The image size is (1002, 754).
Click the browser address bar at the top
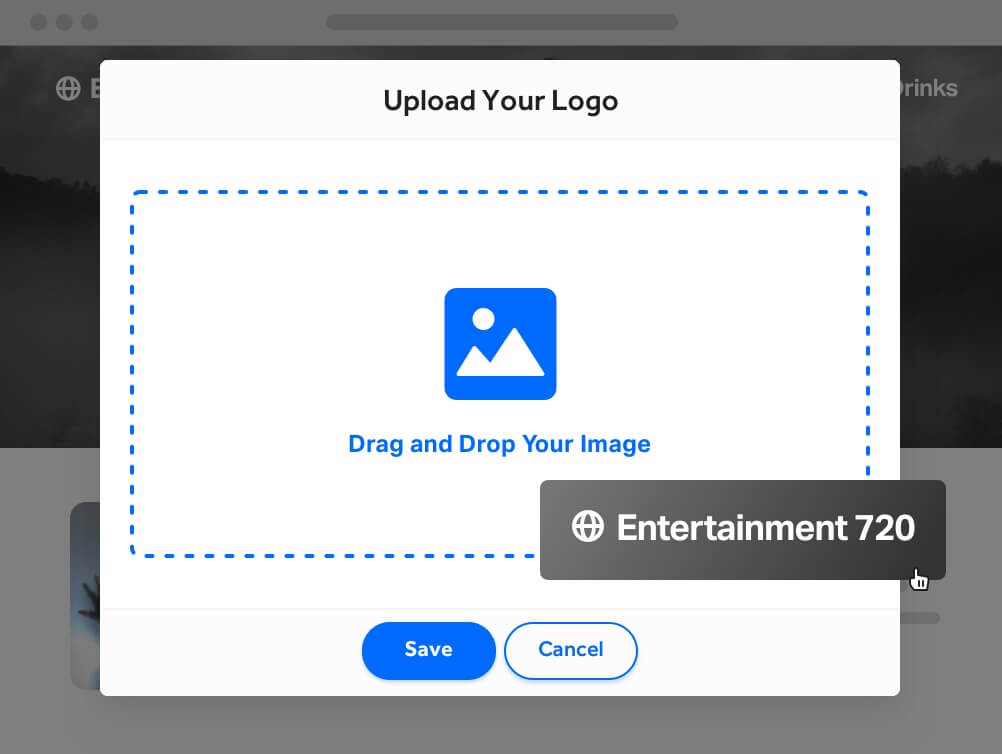click(x=500, y=21)
